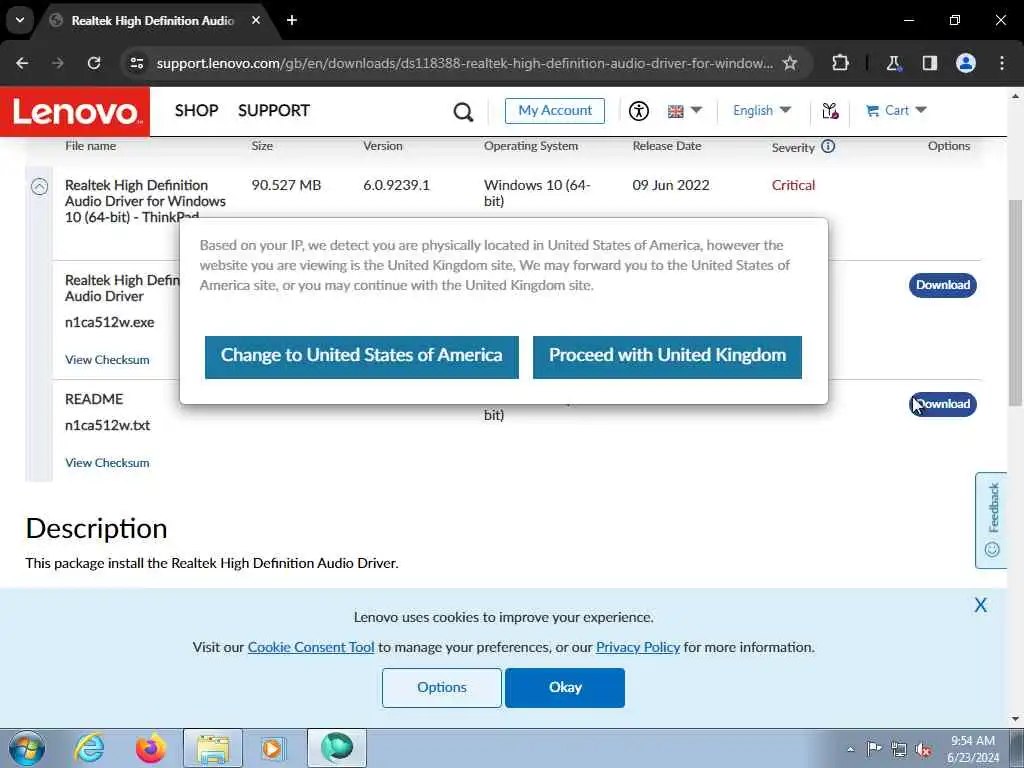
Task: Select the Realtek High Definition Audio tab
Action: [153, 20]
